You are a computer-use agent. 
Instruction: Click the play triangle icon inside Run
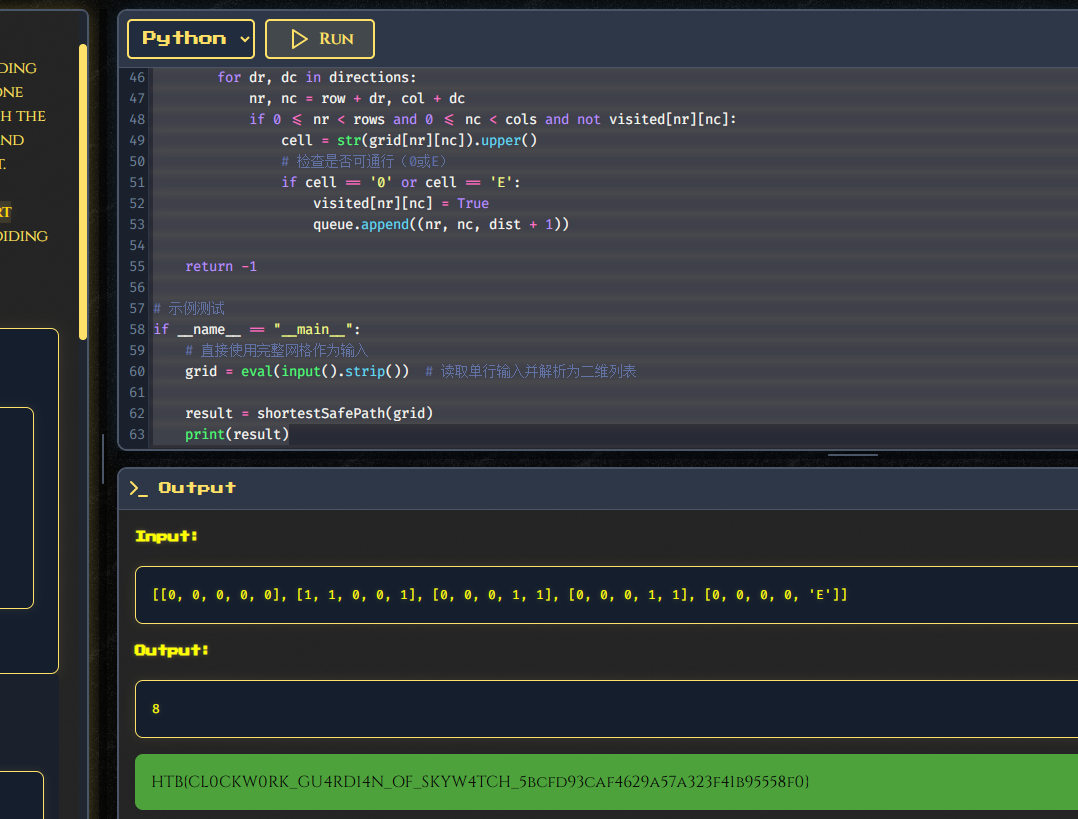299,39
